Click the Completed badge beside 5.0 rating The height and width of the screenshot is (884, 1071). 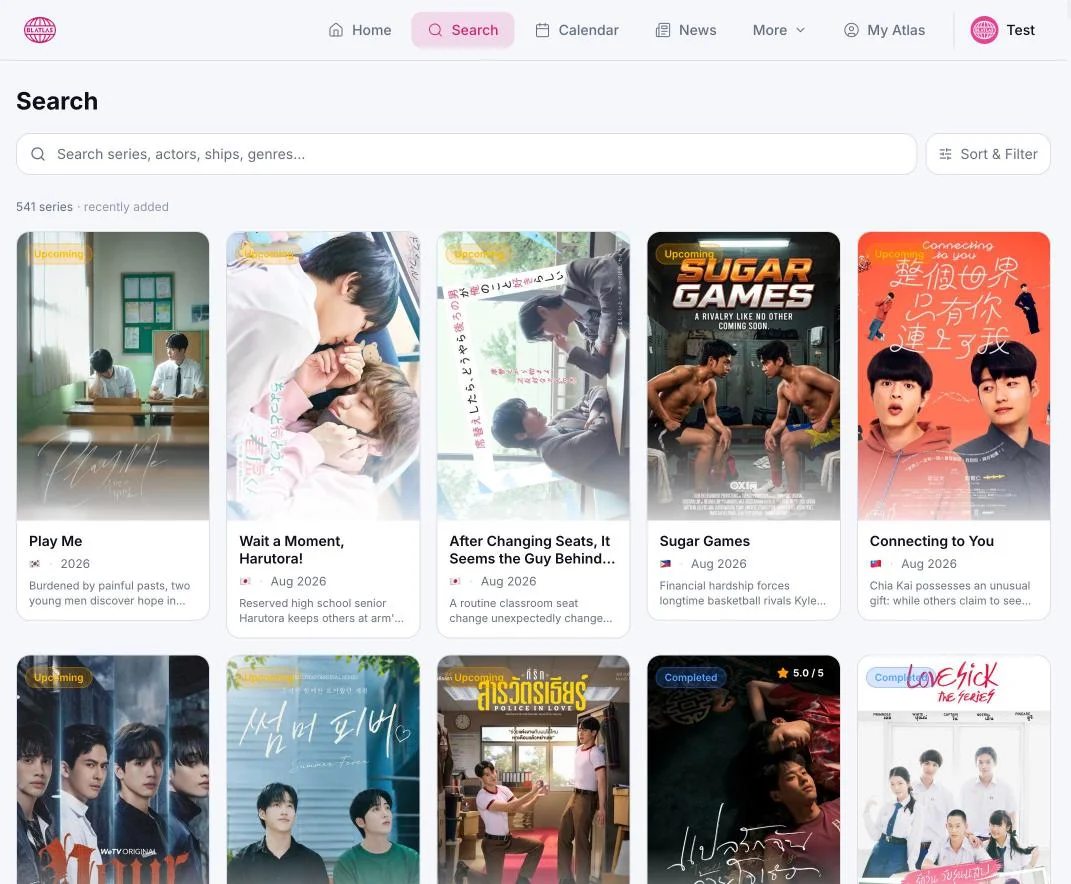[x=691, y=678]
